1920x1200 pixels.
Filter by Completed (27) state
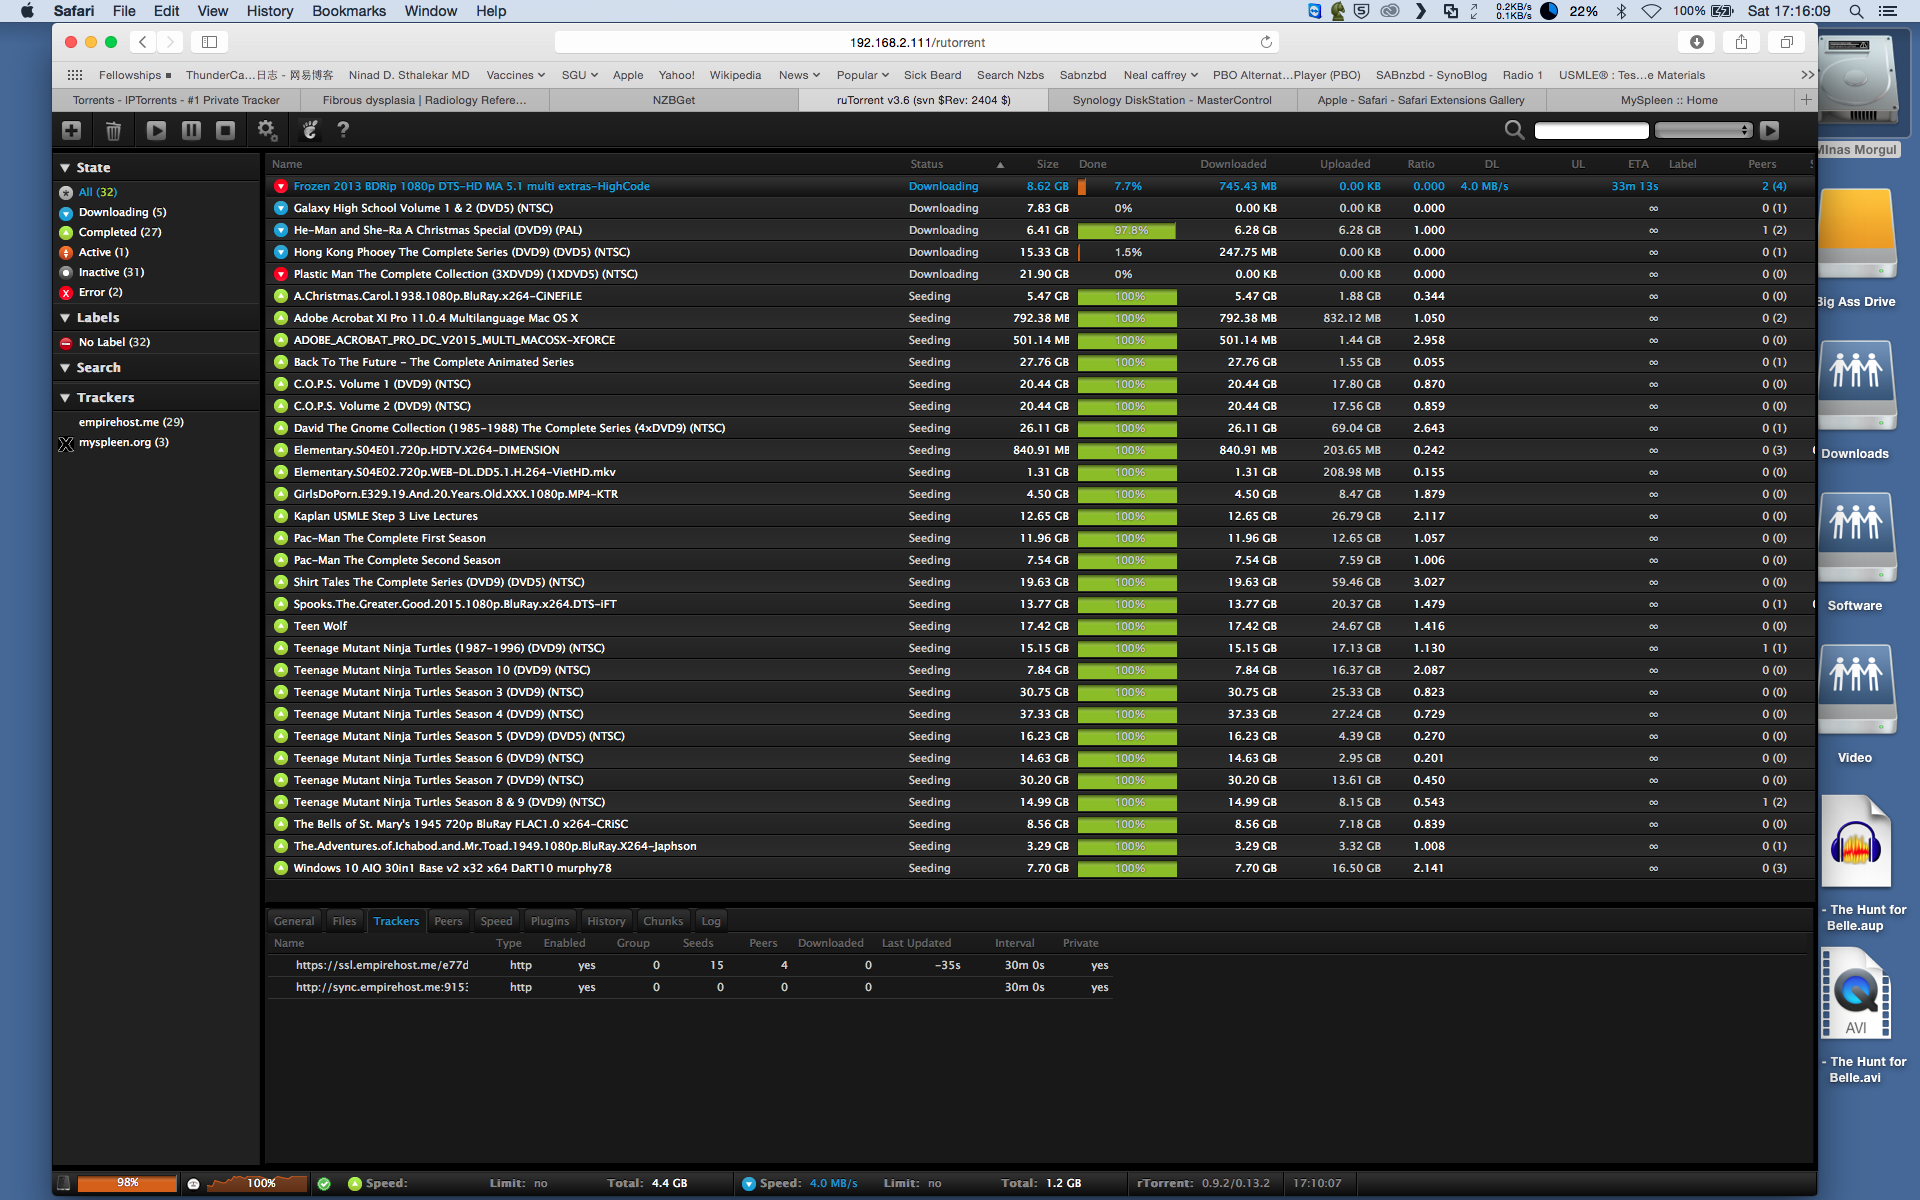[x=120, y=232]
